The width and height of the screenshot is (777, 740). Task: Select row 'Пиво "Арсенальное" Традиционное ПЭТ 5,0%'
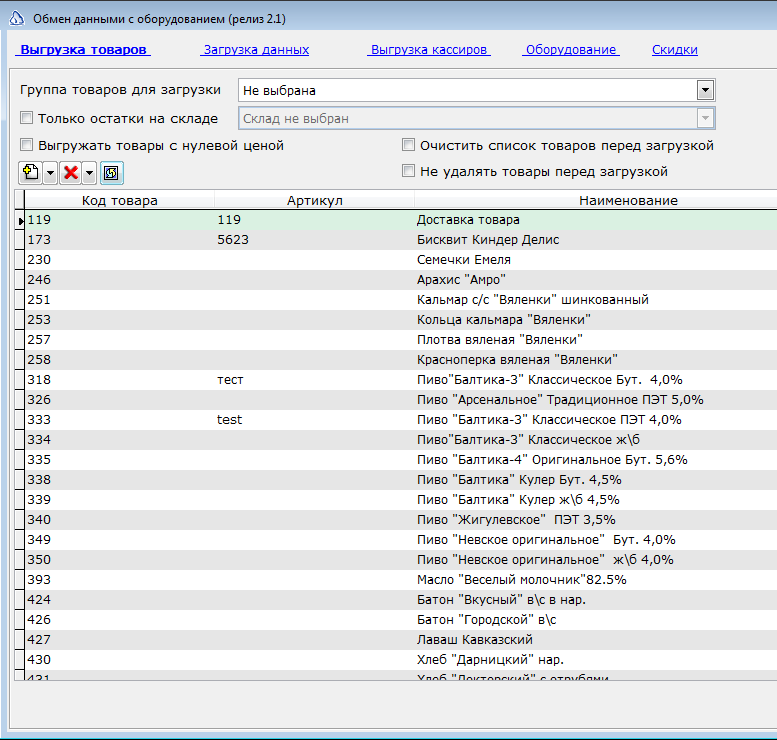point(400,399)
